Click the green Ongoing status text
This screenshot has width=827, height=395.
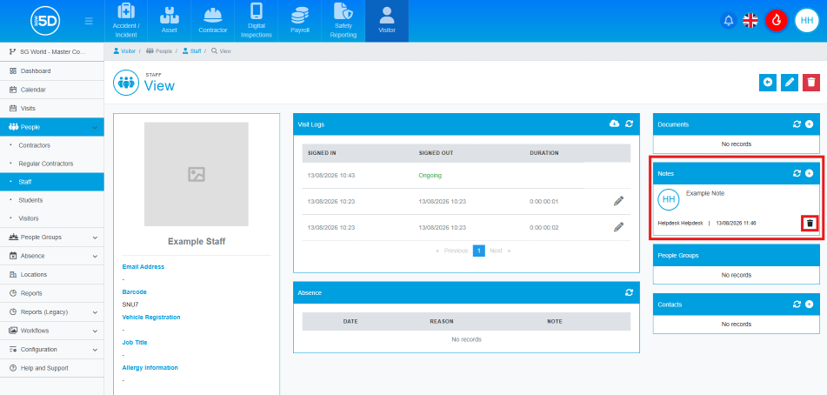[x=430, y=176]
